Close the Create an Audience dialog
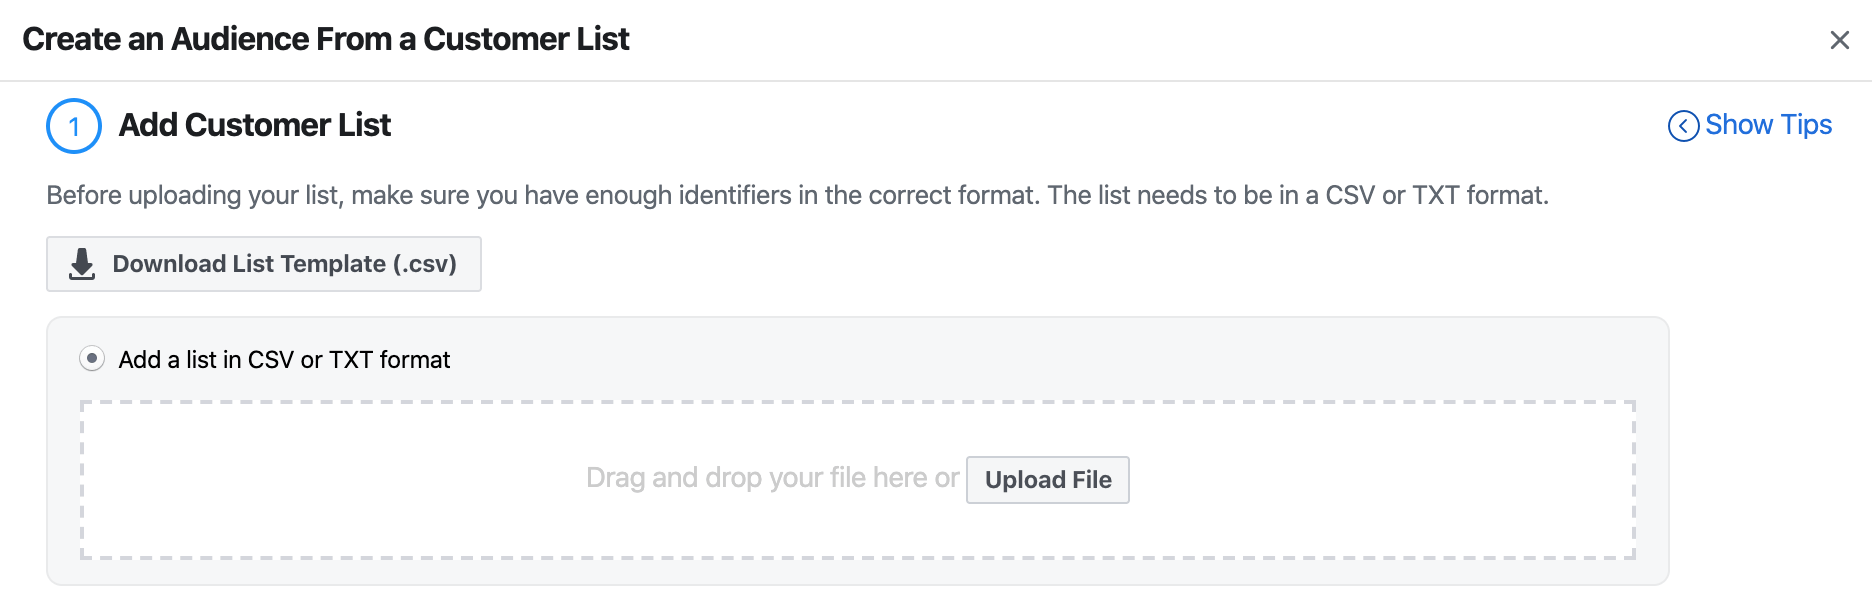This screenshot has height=602, width=1872. point(1839,40)
